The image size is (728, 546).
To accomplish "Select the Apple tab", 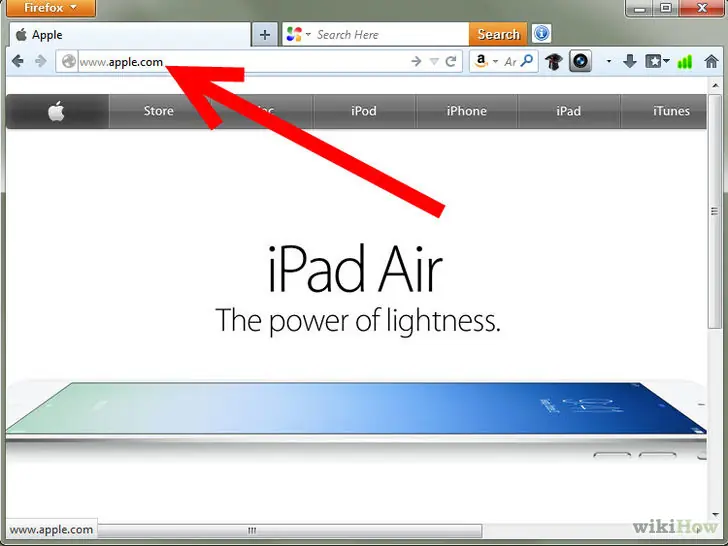I will tap(130, 35).
